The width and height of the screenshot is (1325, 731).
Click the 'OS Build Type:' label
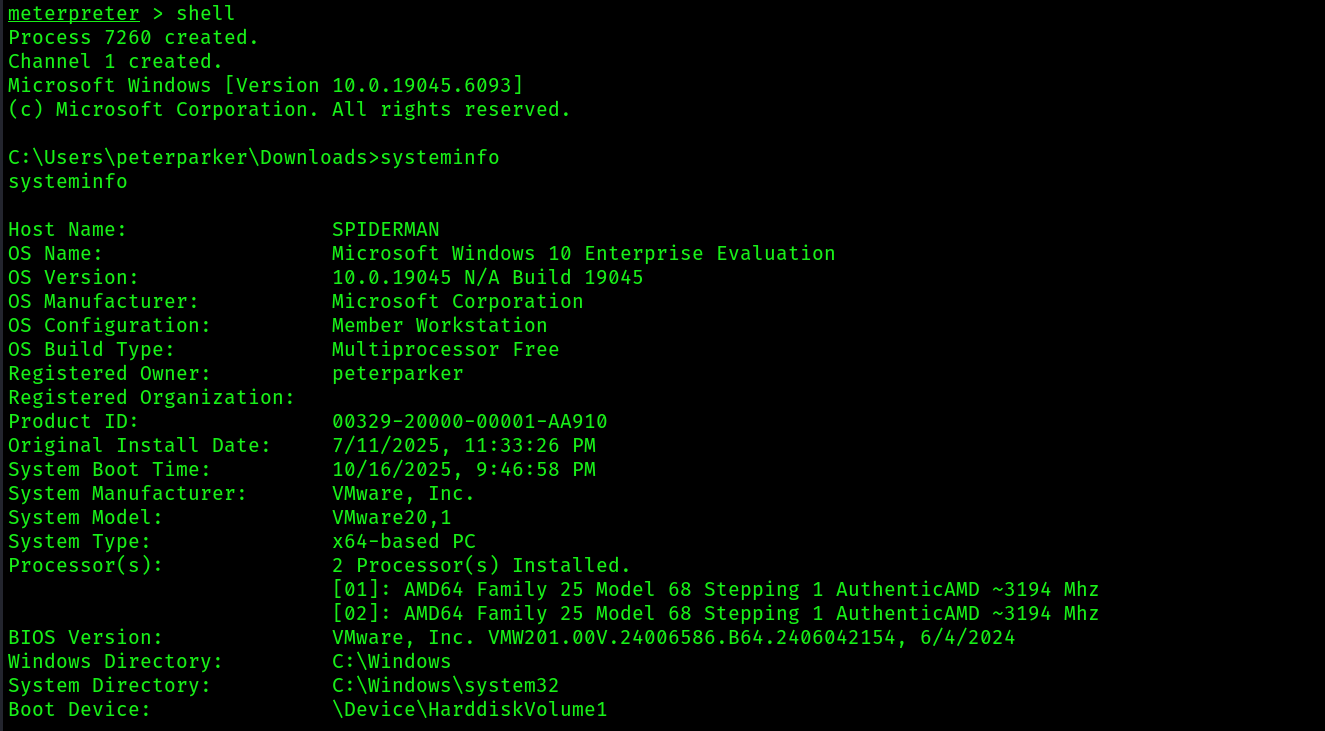tap(92, 350)
